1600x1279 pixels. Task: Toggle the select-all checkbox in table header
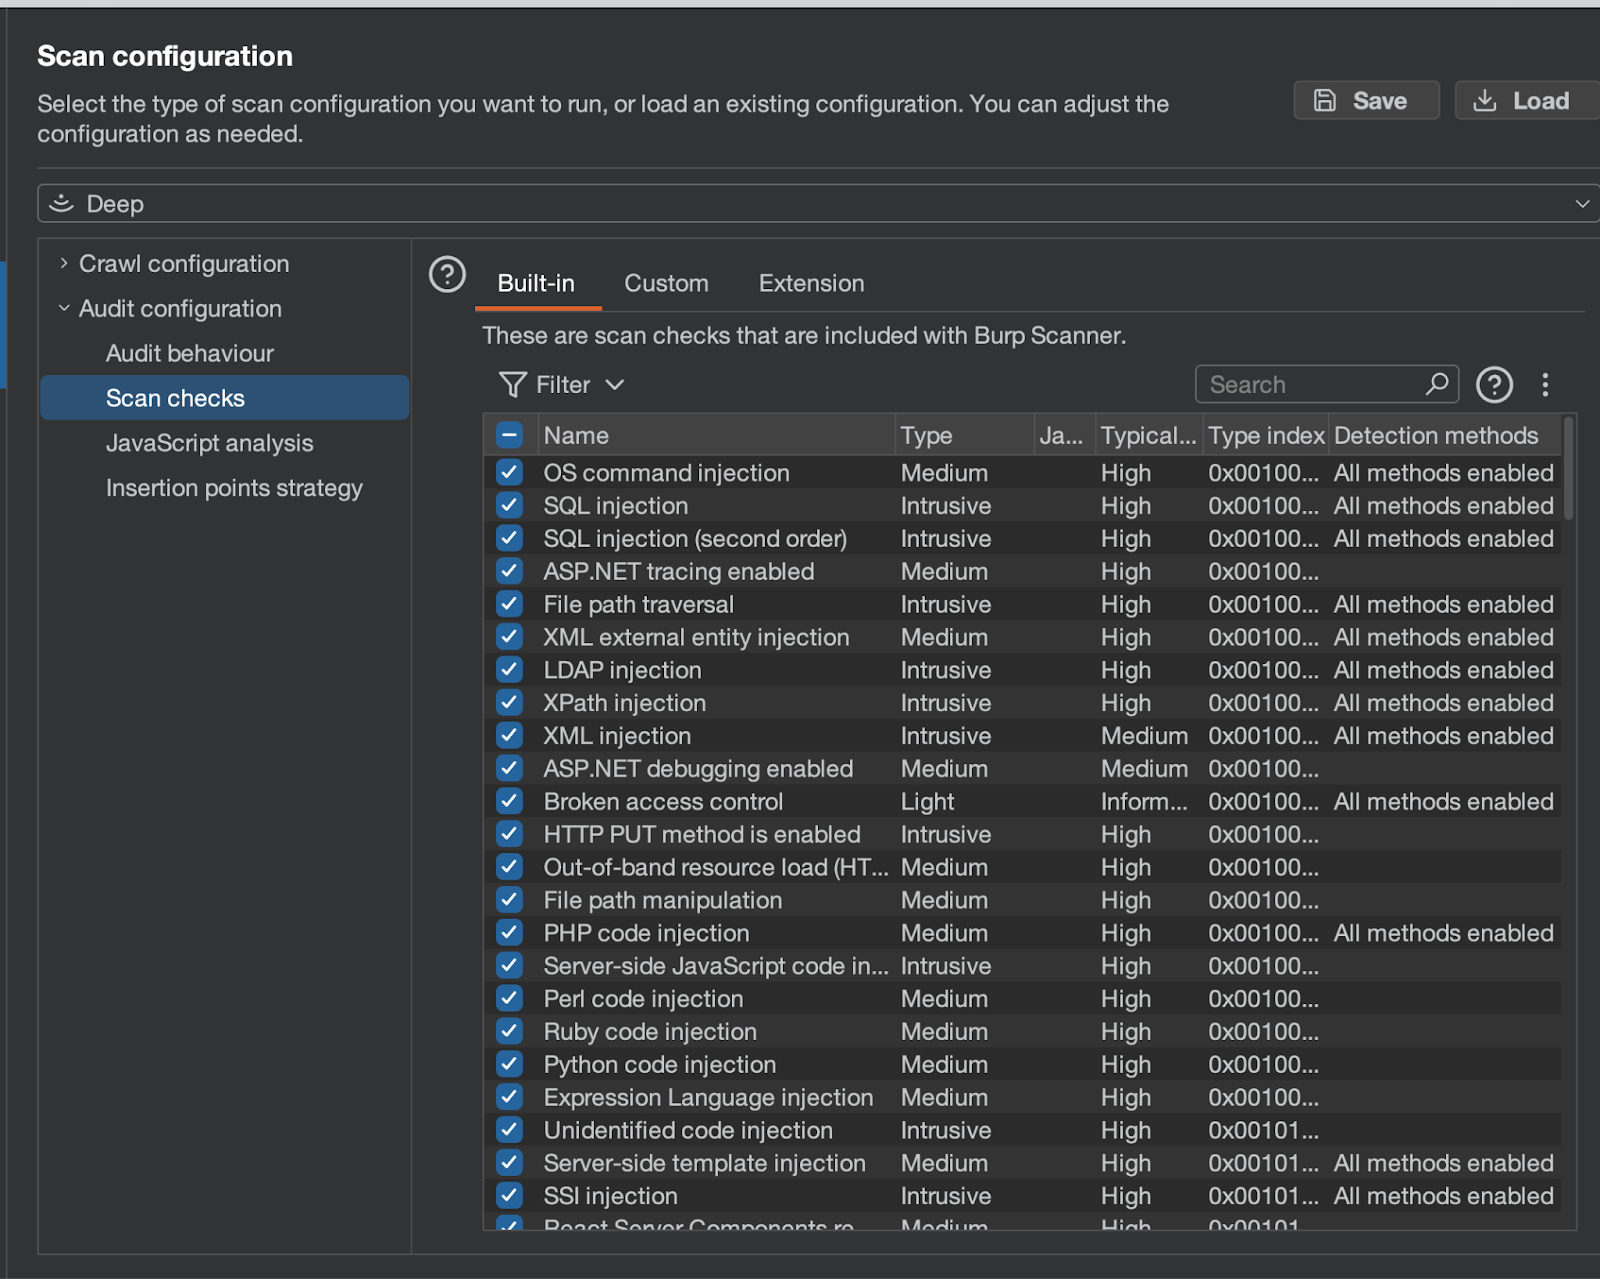coord(509,435)
